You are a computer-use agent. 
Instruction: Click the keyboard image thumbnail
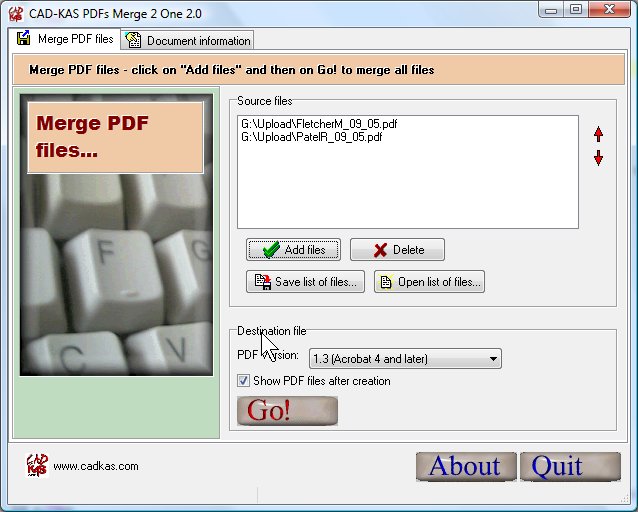click(116, 290)
